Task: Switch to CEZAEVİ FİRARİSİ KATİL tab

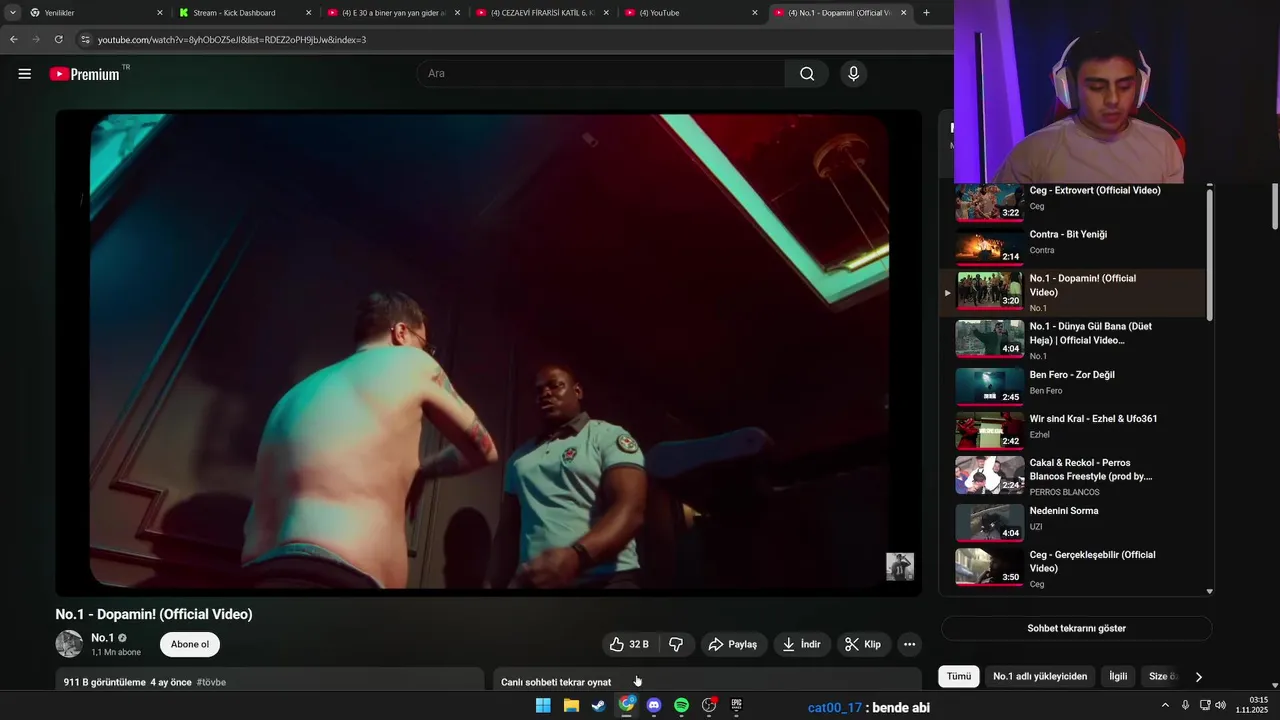Action: [543, 13]
